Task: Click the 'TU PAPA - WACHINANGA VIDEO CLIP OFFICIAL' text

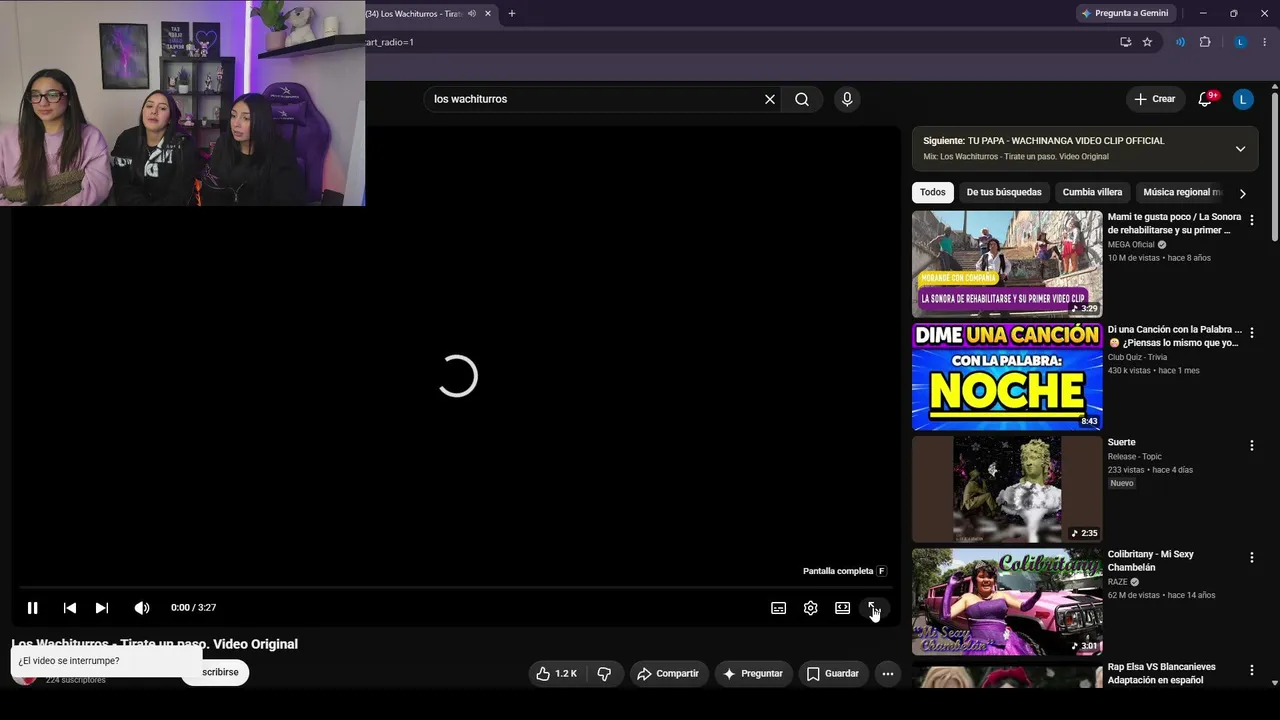Action: [1066, 141]
